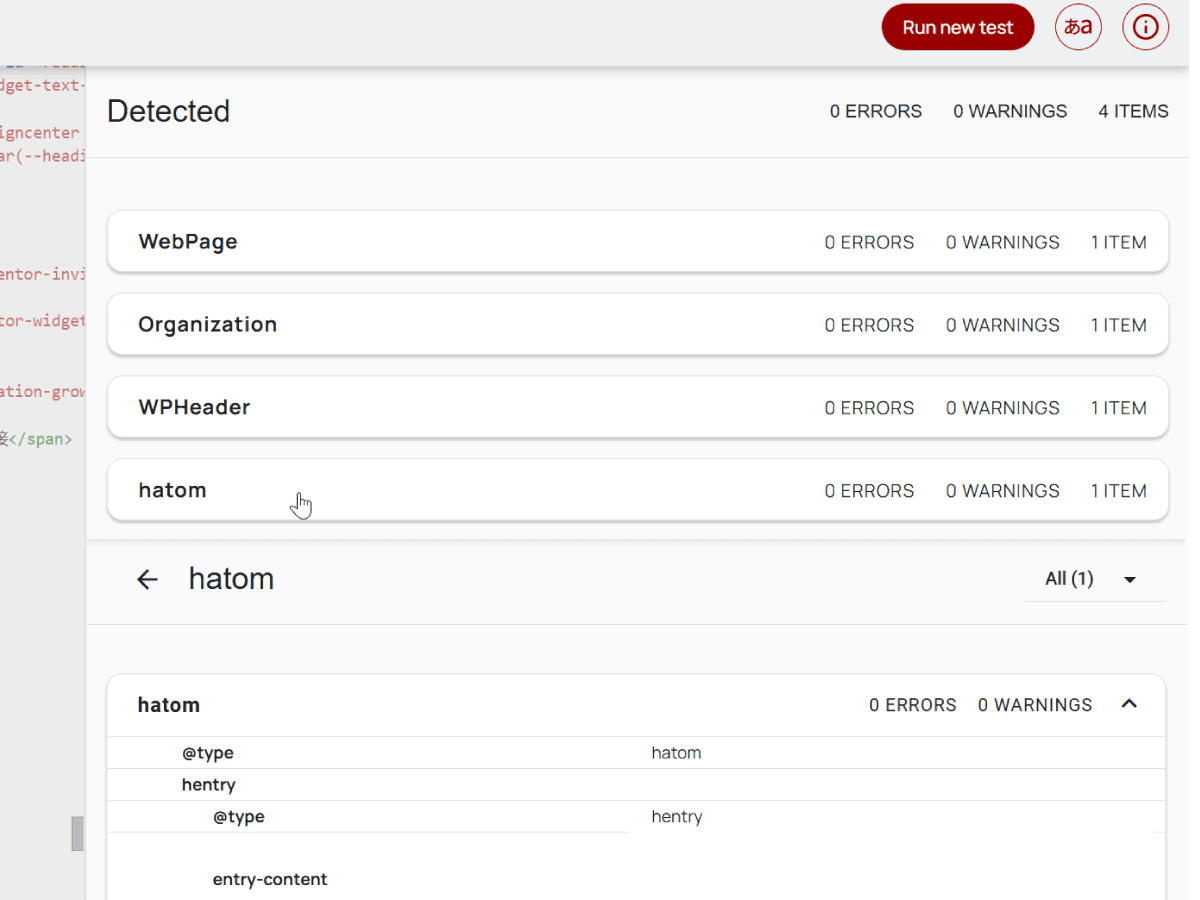Image resolution: width=1200 pixels, height=900 pixels.
Task: Click the value 'hatom' in @type row
Action: pos(676,753)
